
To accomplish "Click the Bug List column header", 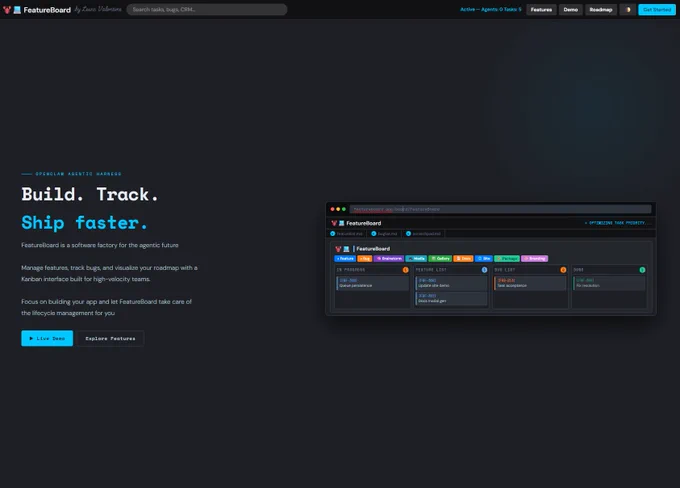I will tap(505, 270).
